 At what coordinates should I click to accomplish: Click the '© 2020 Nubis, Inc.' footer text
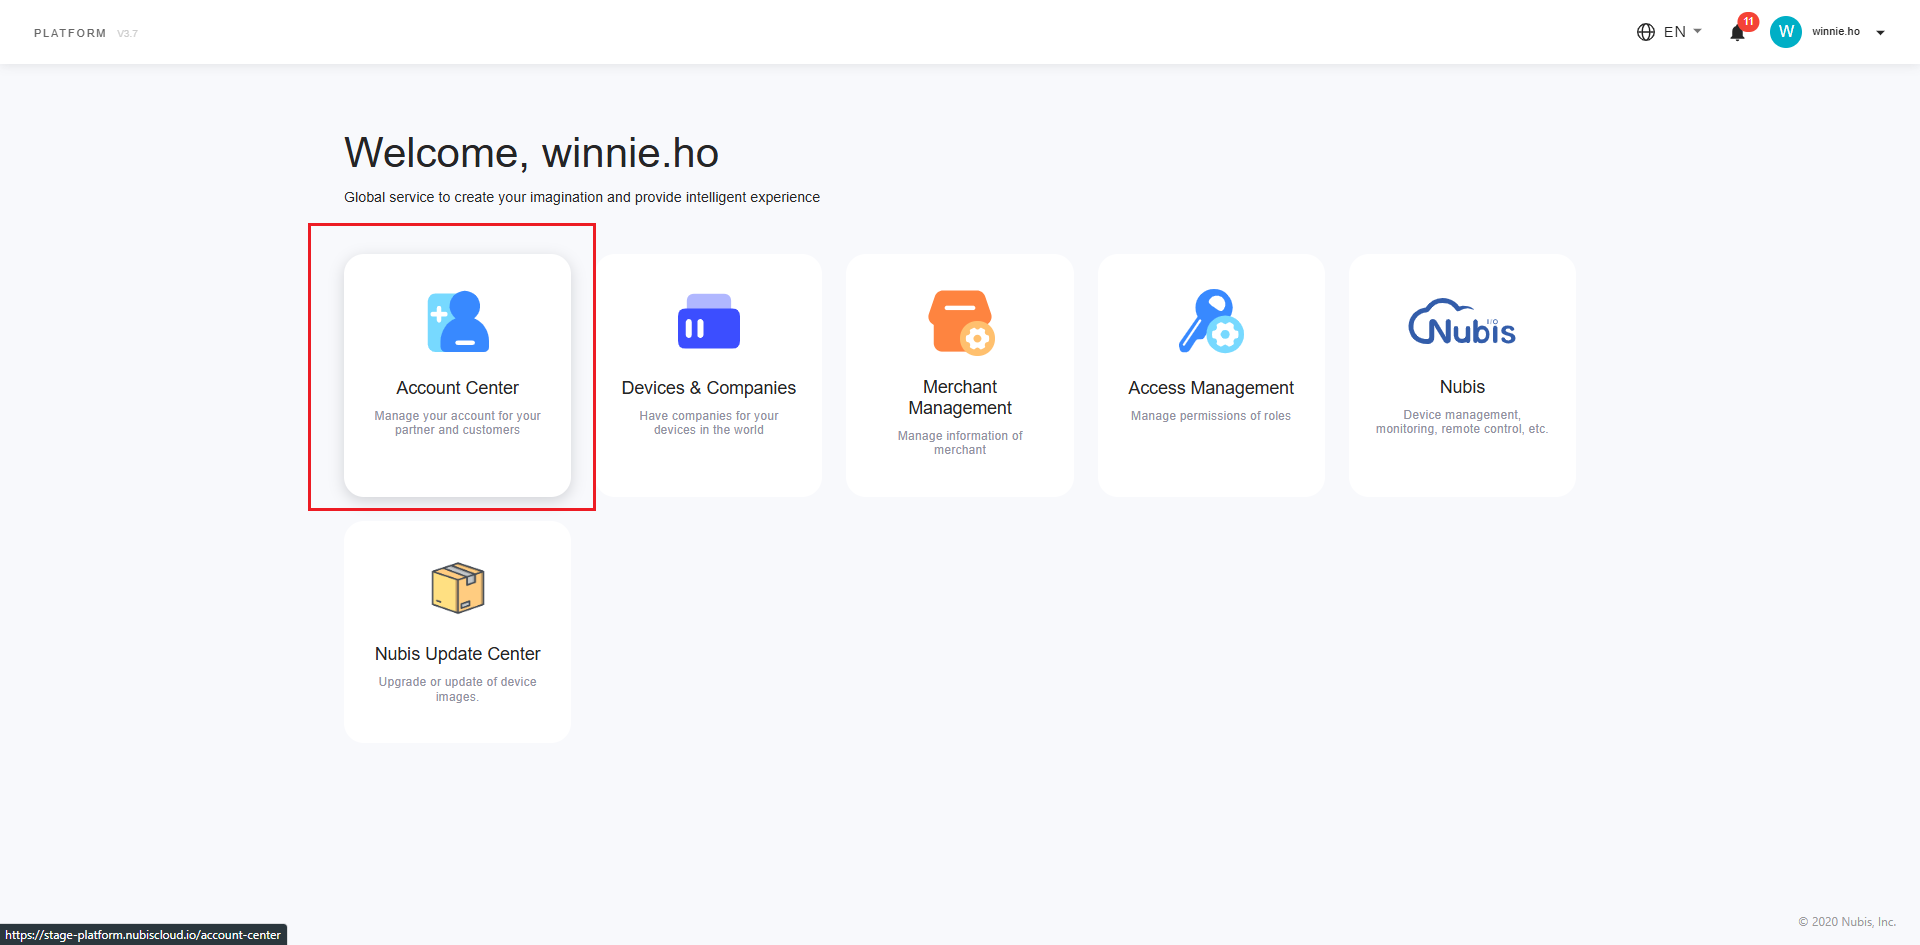(x=1847, y=922)
